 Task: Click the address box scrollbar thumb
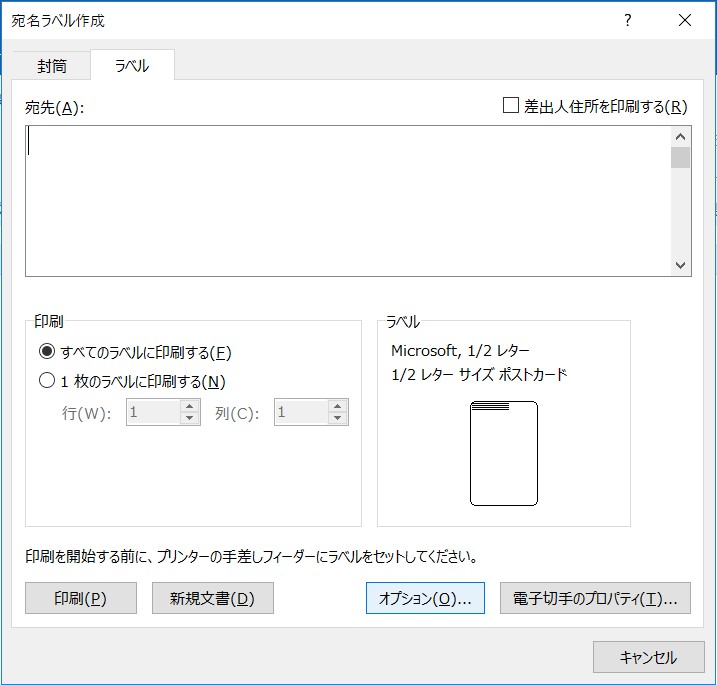(680, 157)
